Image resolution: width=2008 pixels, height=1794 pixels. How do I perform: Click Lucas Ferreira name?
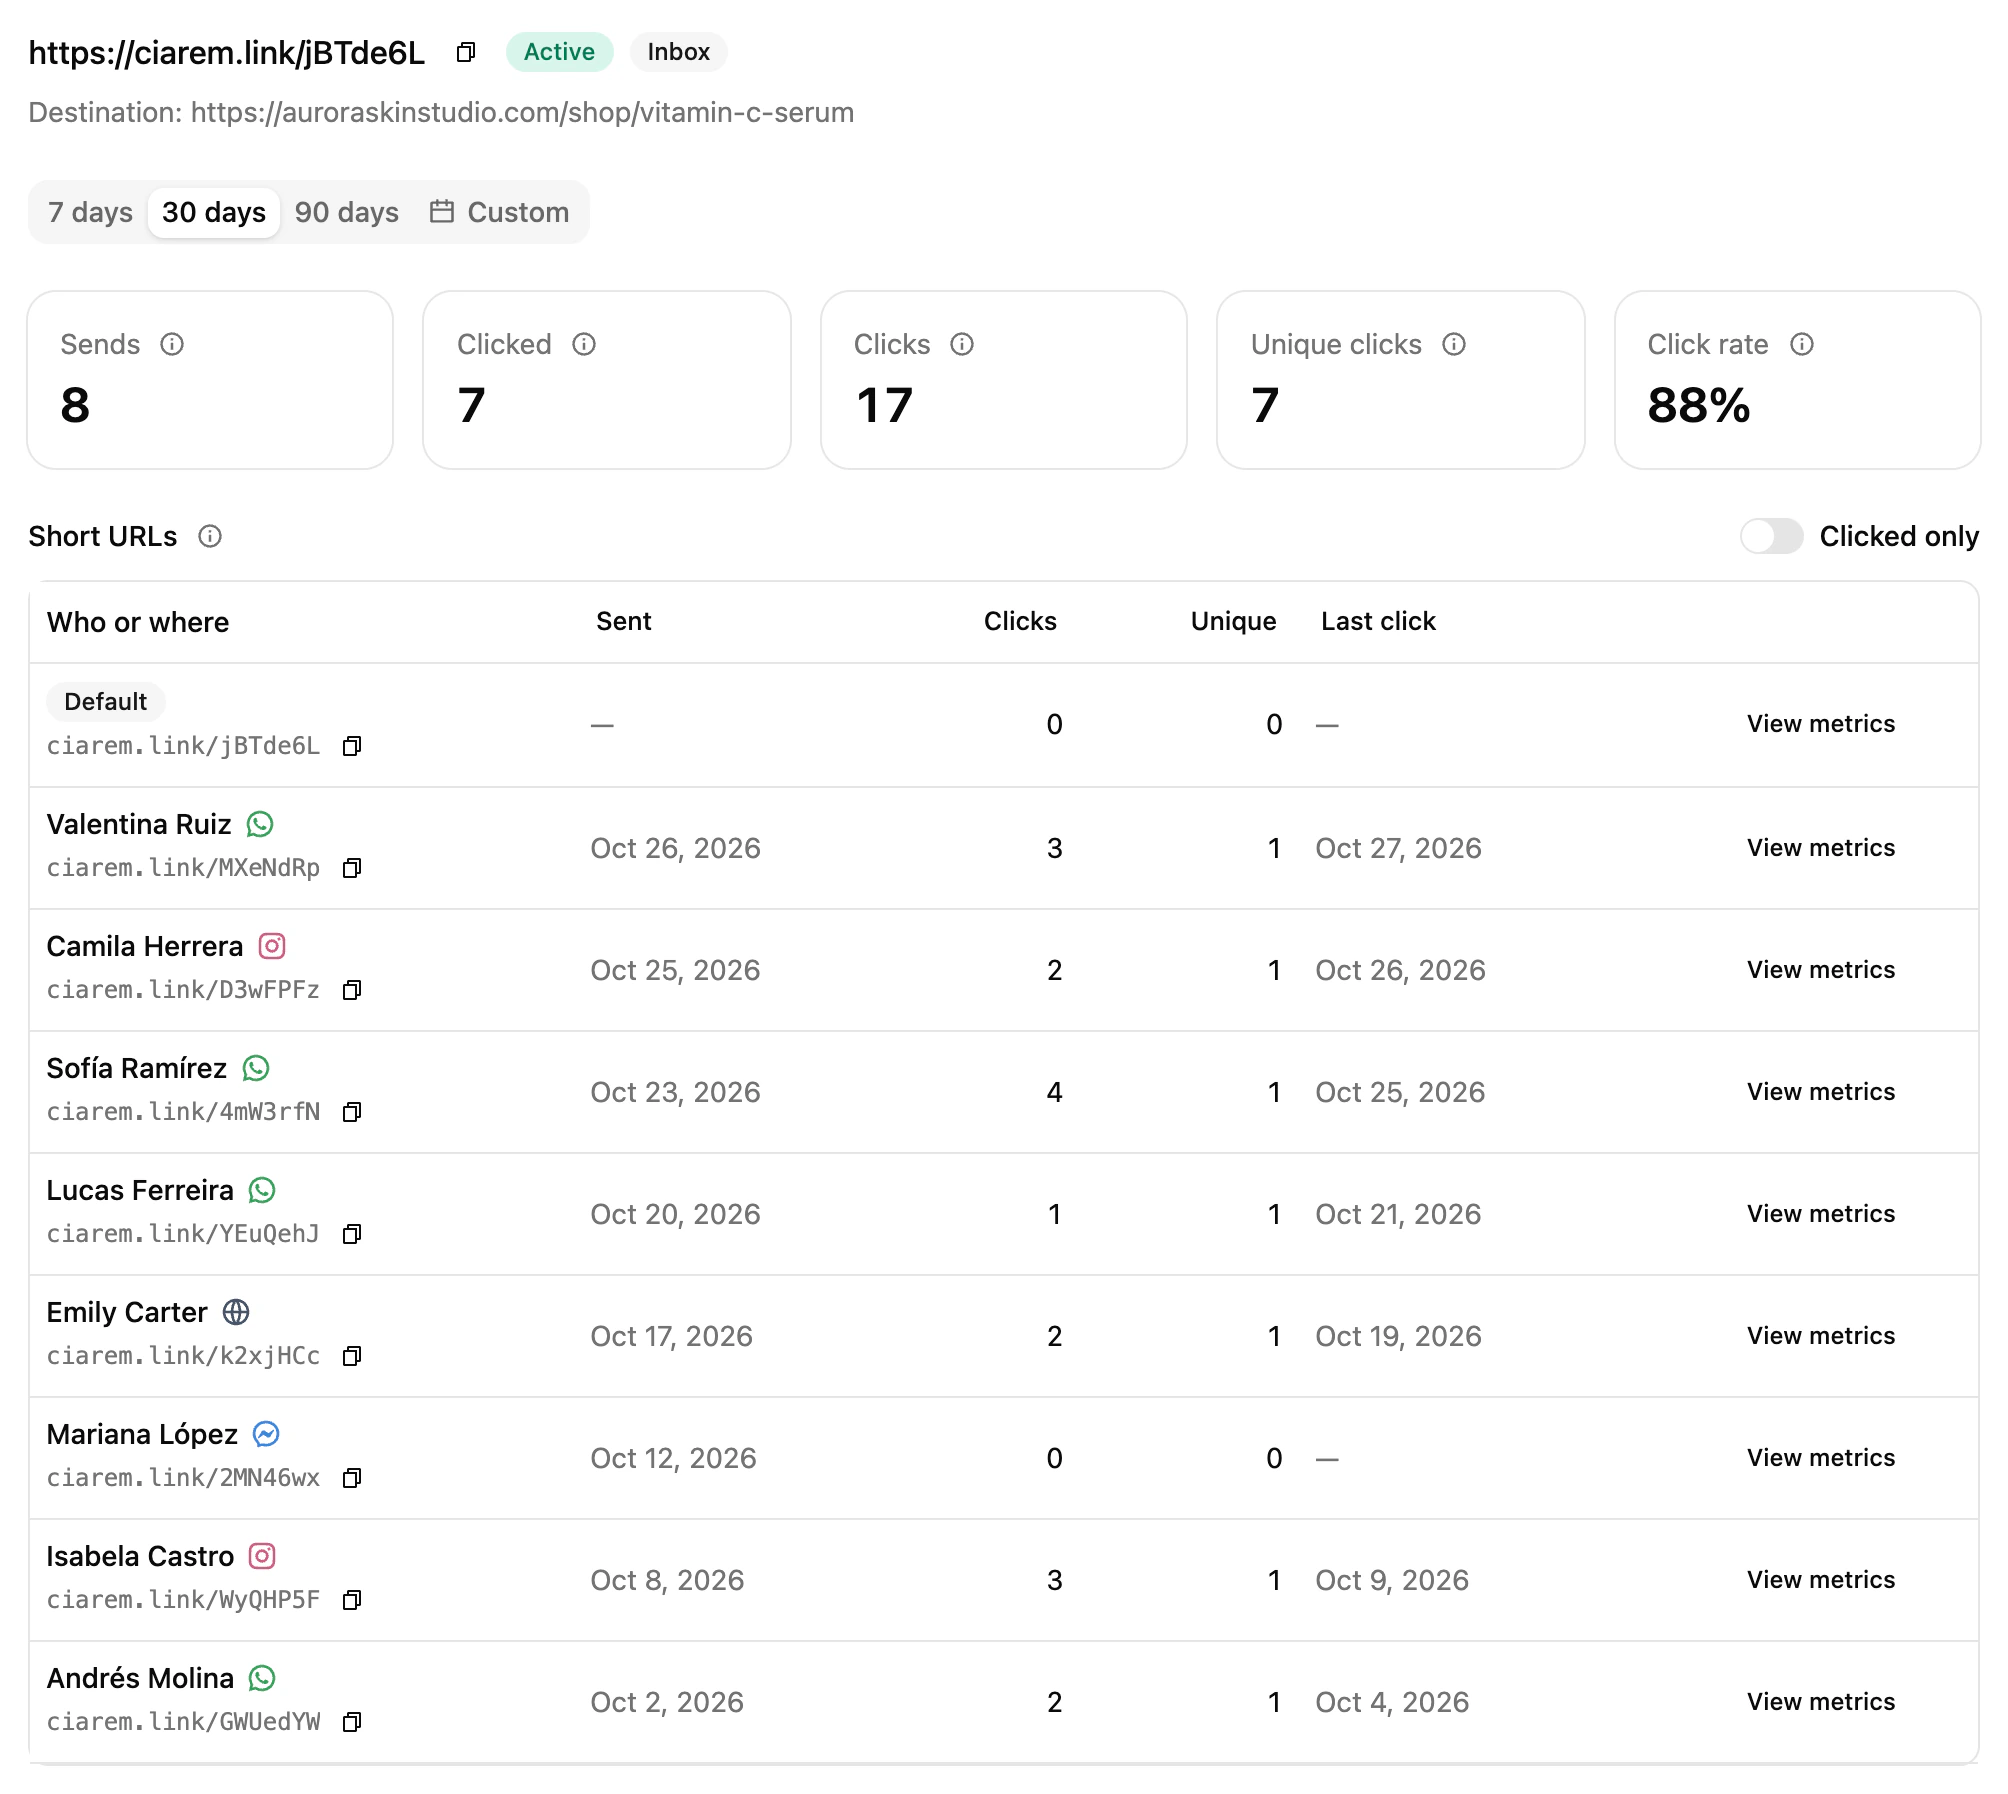tap(140, 1190)
